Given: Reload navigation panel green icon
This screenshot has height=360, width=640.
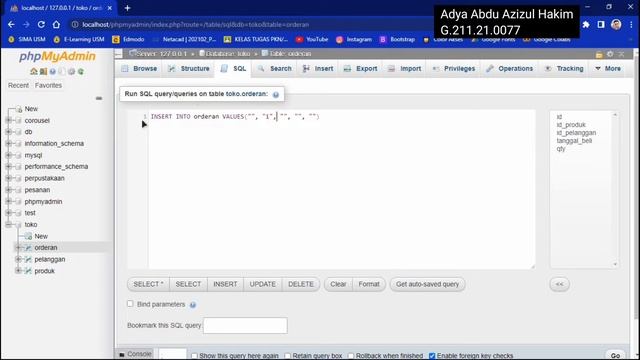Looking at the screenshot, I should tap(81, 71).
